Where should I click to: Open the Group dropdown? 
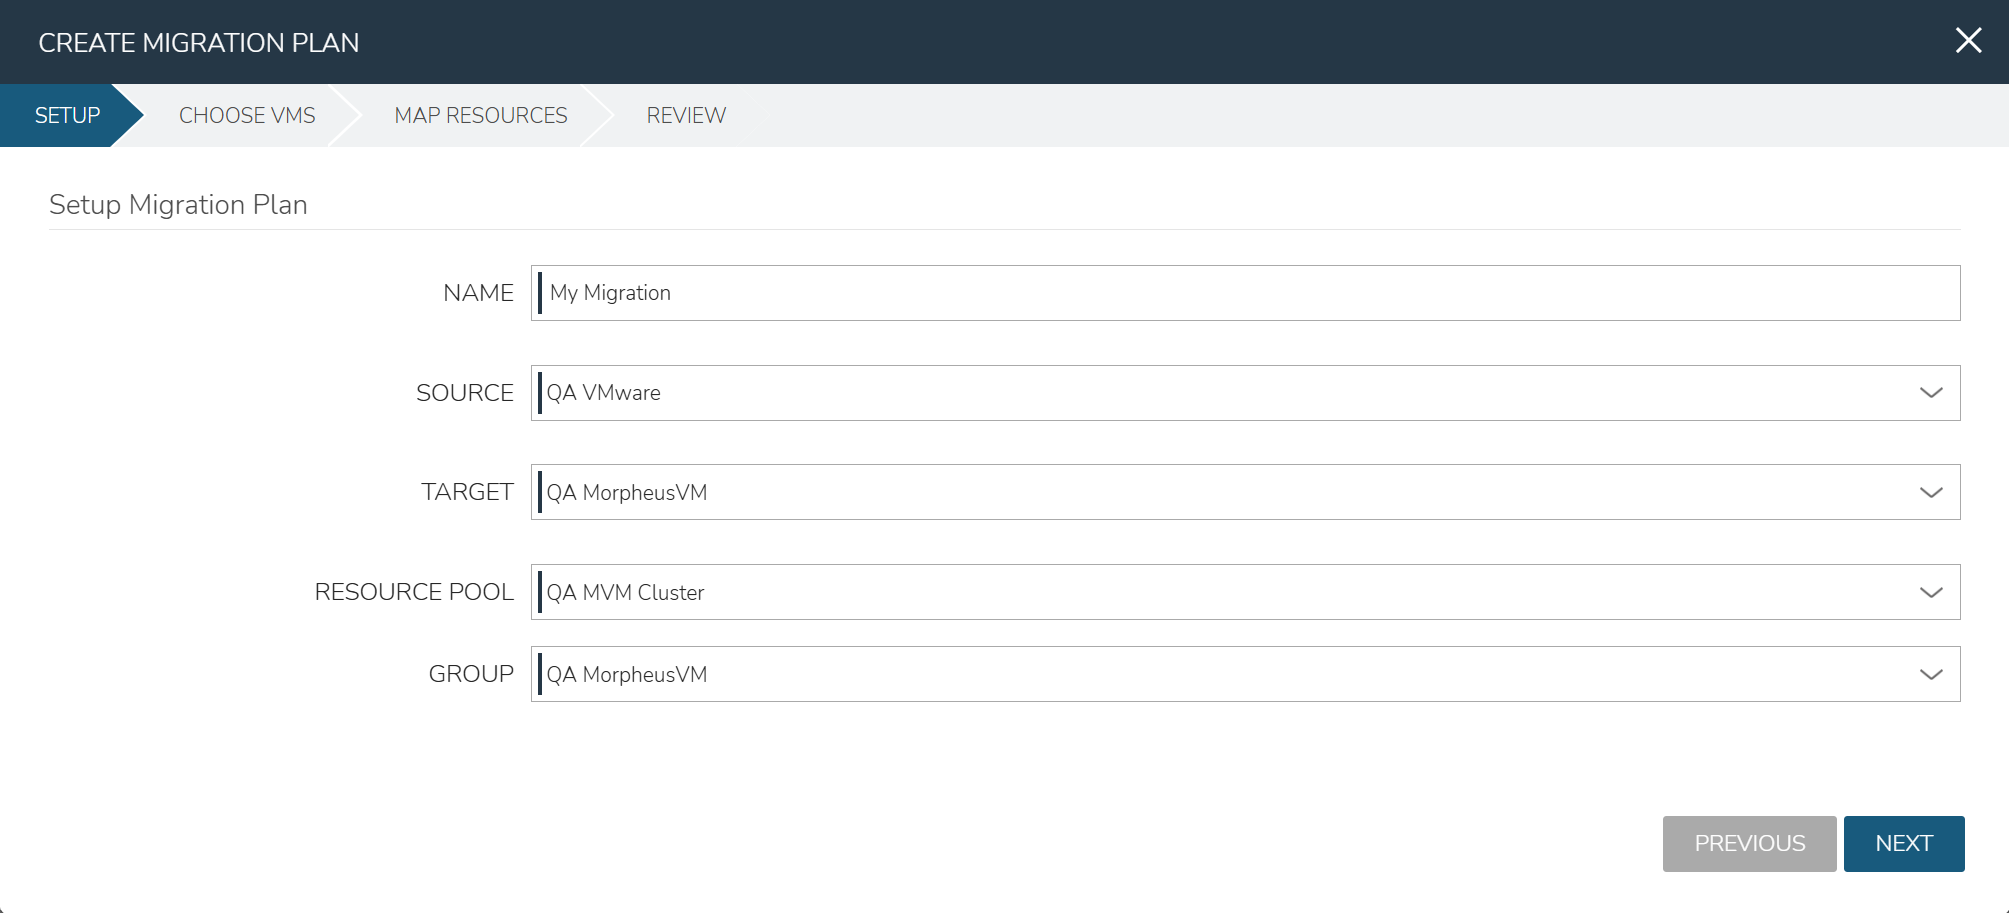pos(1245,674)
